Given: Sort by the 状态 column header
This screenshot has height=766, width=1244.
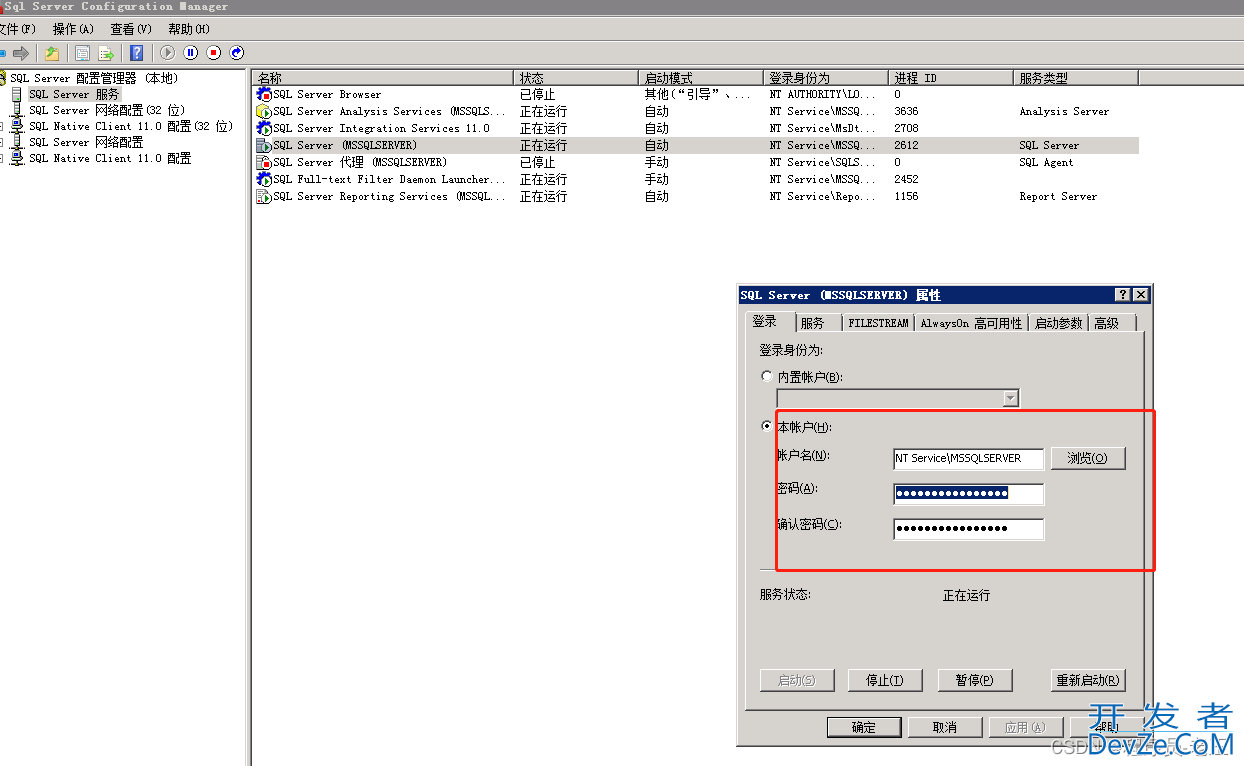Looking at the screenshot, I should point(576,77).
